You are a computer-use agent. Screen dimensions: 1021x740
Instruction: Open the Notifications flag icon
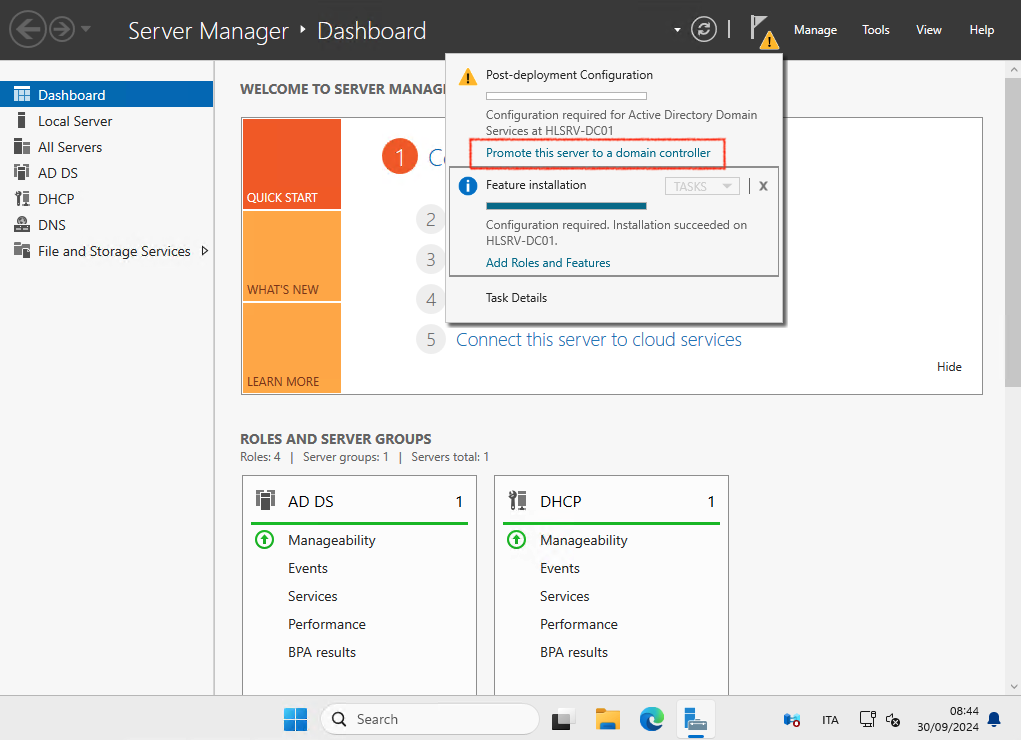(x=762, y=30)
